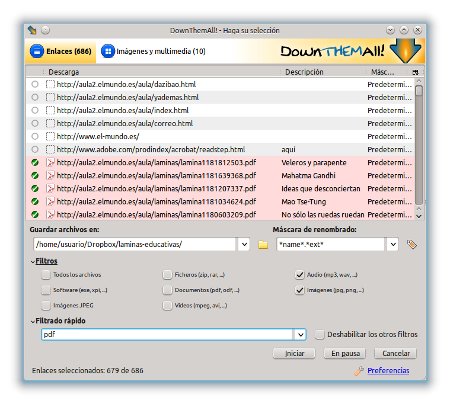450x404 pixels.
Task: Uncheck 'Imágenes (jpg, png...)' filter
Action: (300, 290)
